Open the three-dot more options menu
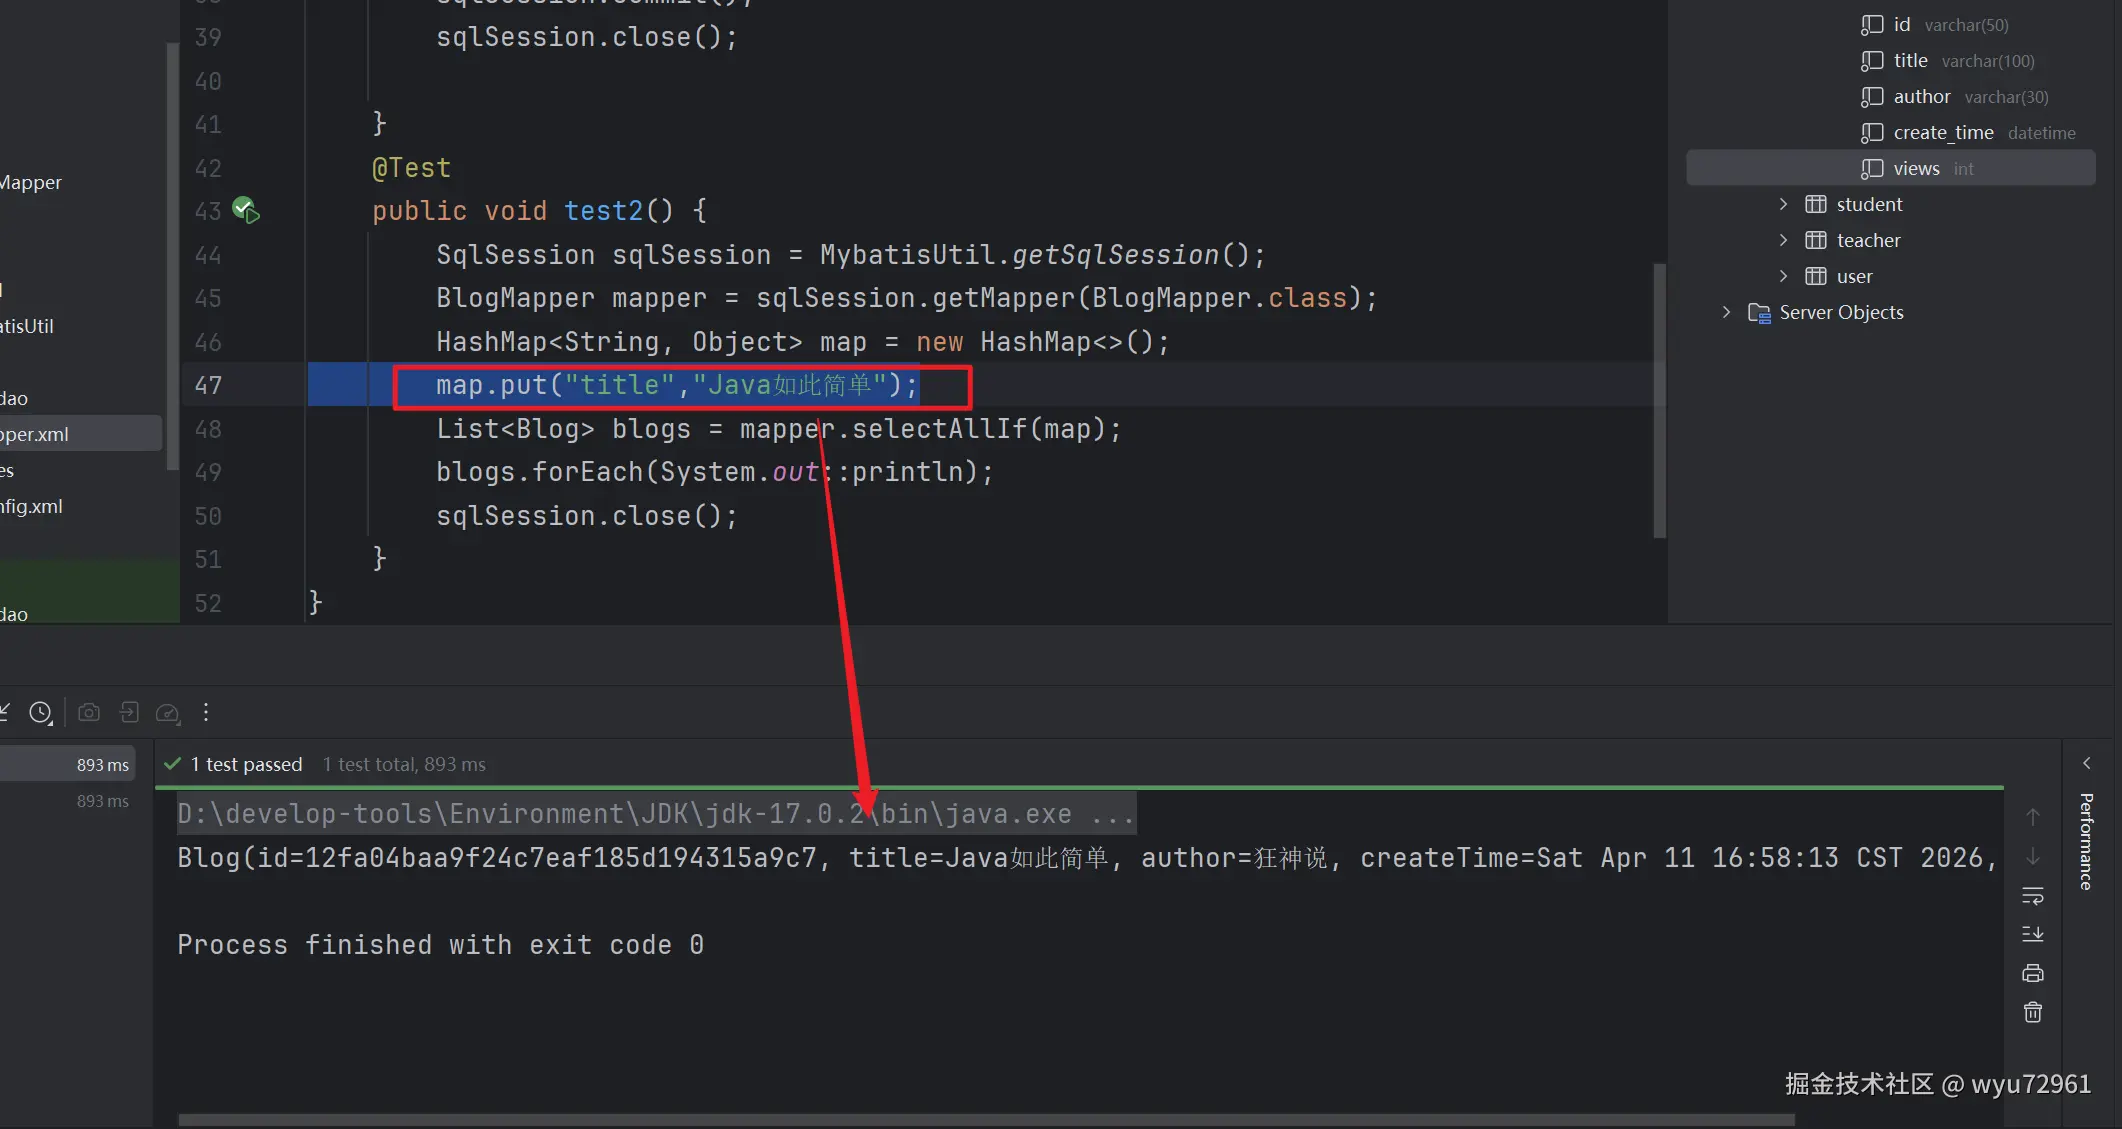Image resolution: width=2122 pixels, height=1129 pixels. (x=206, y=712)
